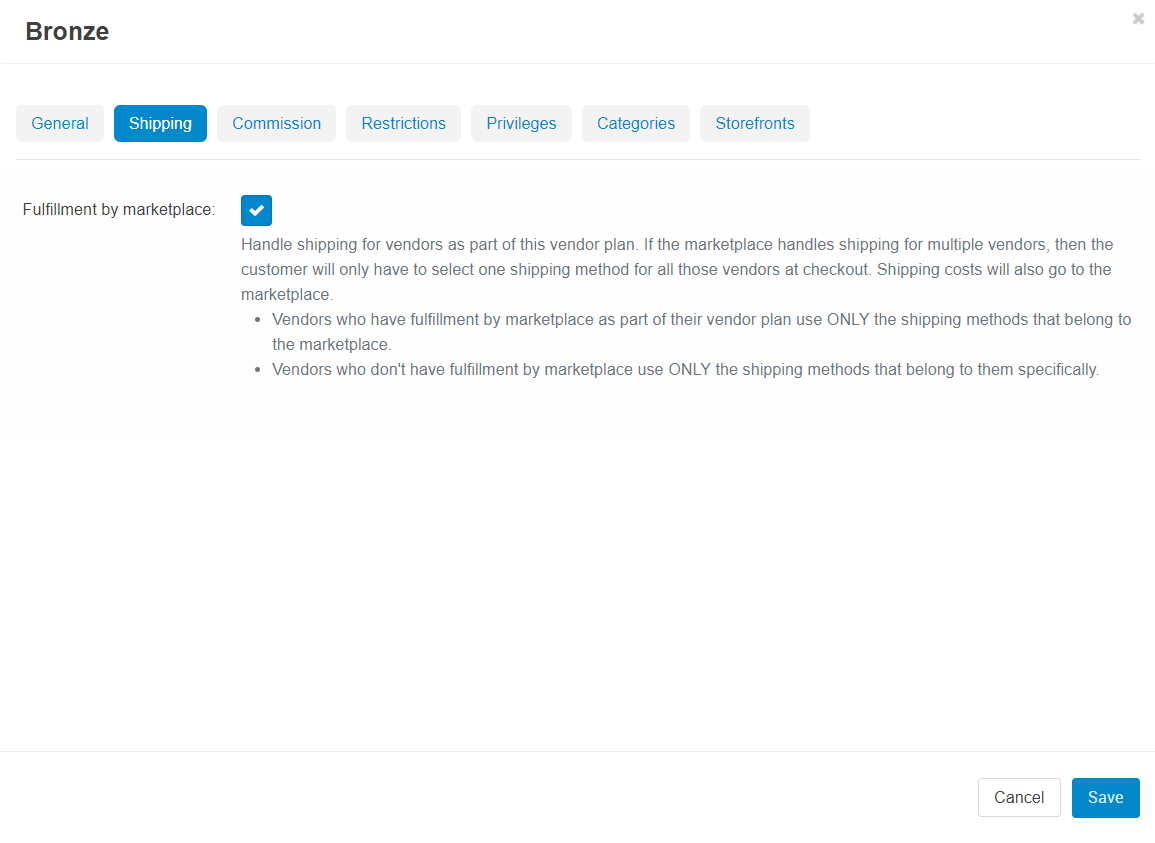The height and width of the screenshot is (843, 1155).
Task: Save the vendor plan changes
Action: click(1105, 797)
